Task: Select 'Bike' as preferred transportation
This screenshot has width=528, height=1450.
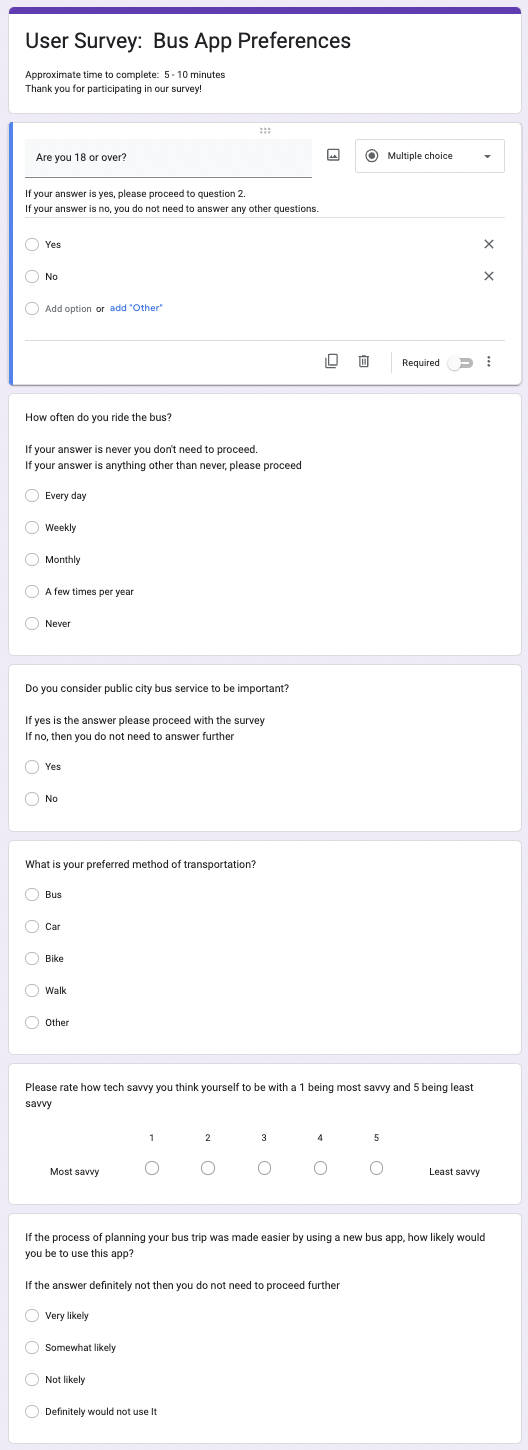Action: [32, 958]
